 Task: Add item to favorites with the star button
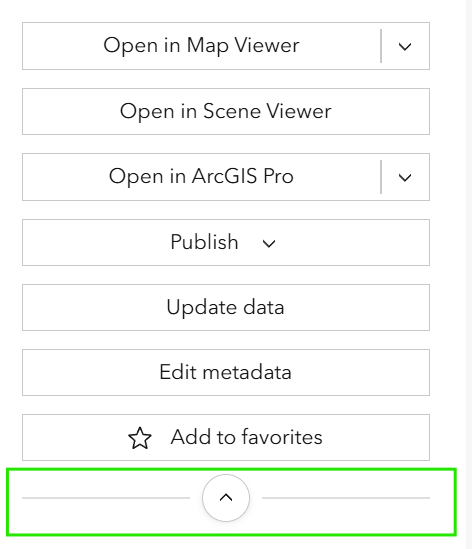tap(226, 437)
